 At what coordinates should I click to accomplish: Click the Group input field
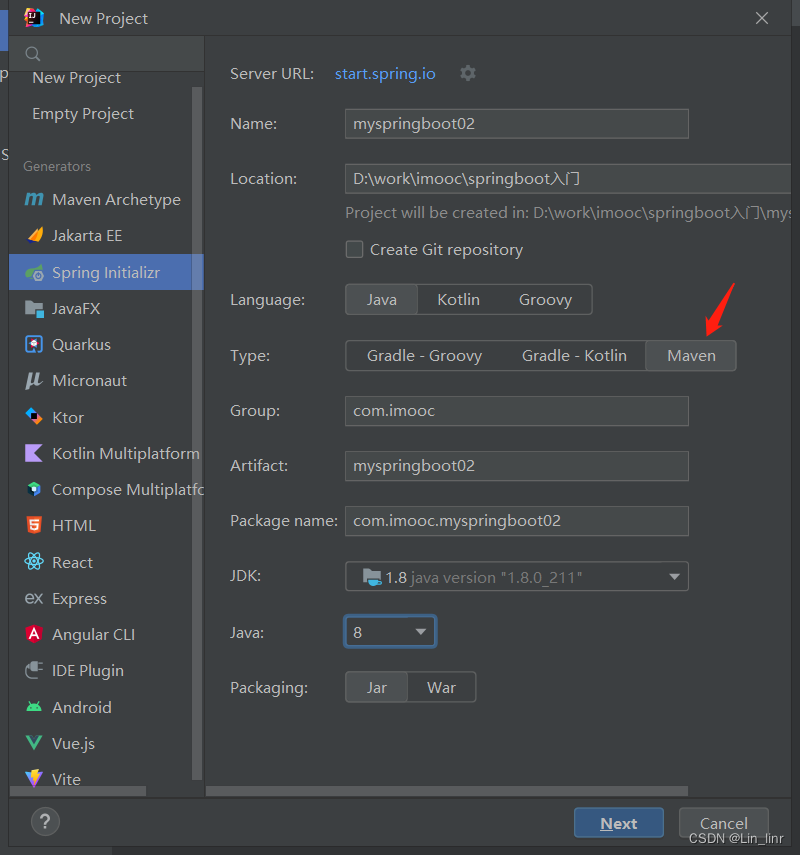click(516, 411)
